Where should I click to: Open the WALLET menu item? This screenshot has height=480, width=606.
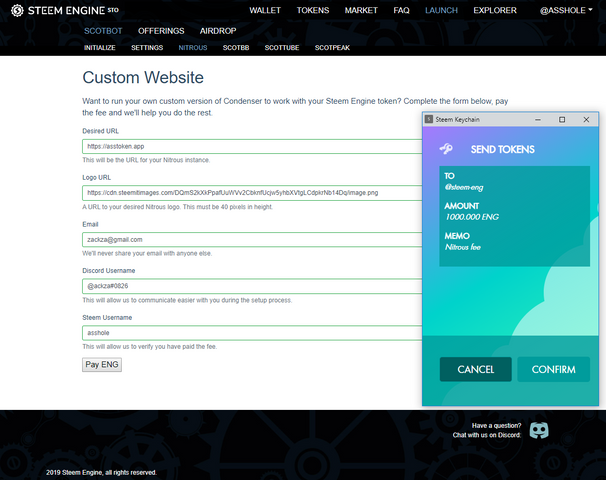click(265, 10)
